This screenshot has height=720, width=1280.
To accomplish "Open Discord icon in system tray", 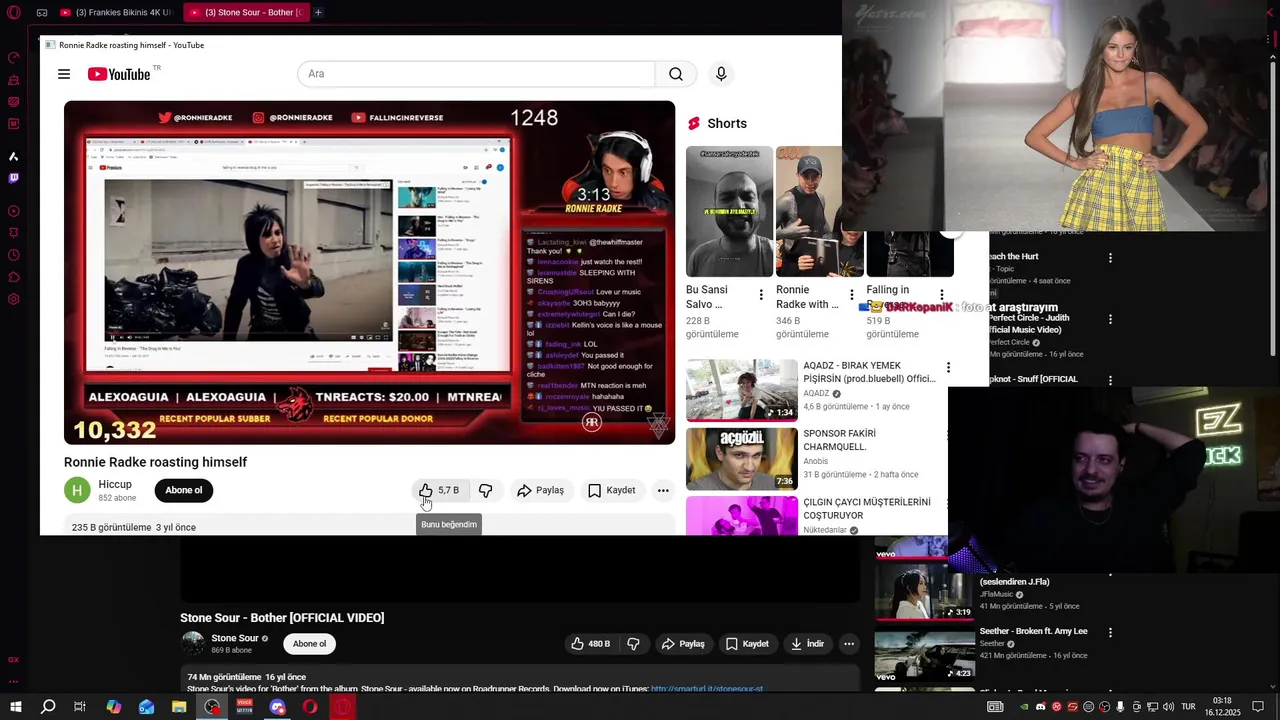I will tap(1040, 707).
